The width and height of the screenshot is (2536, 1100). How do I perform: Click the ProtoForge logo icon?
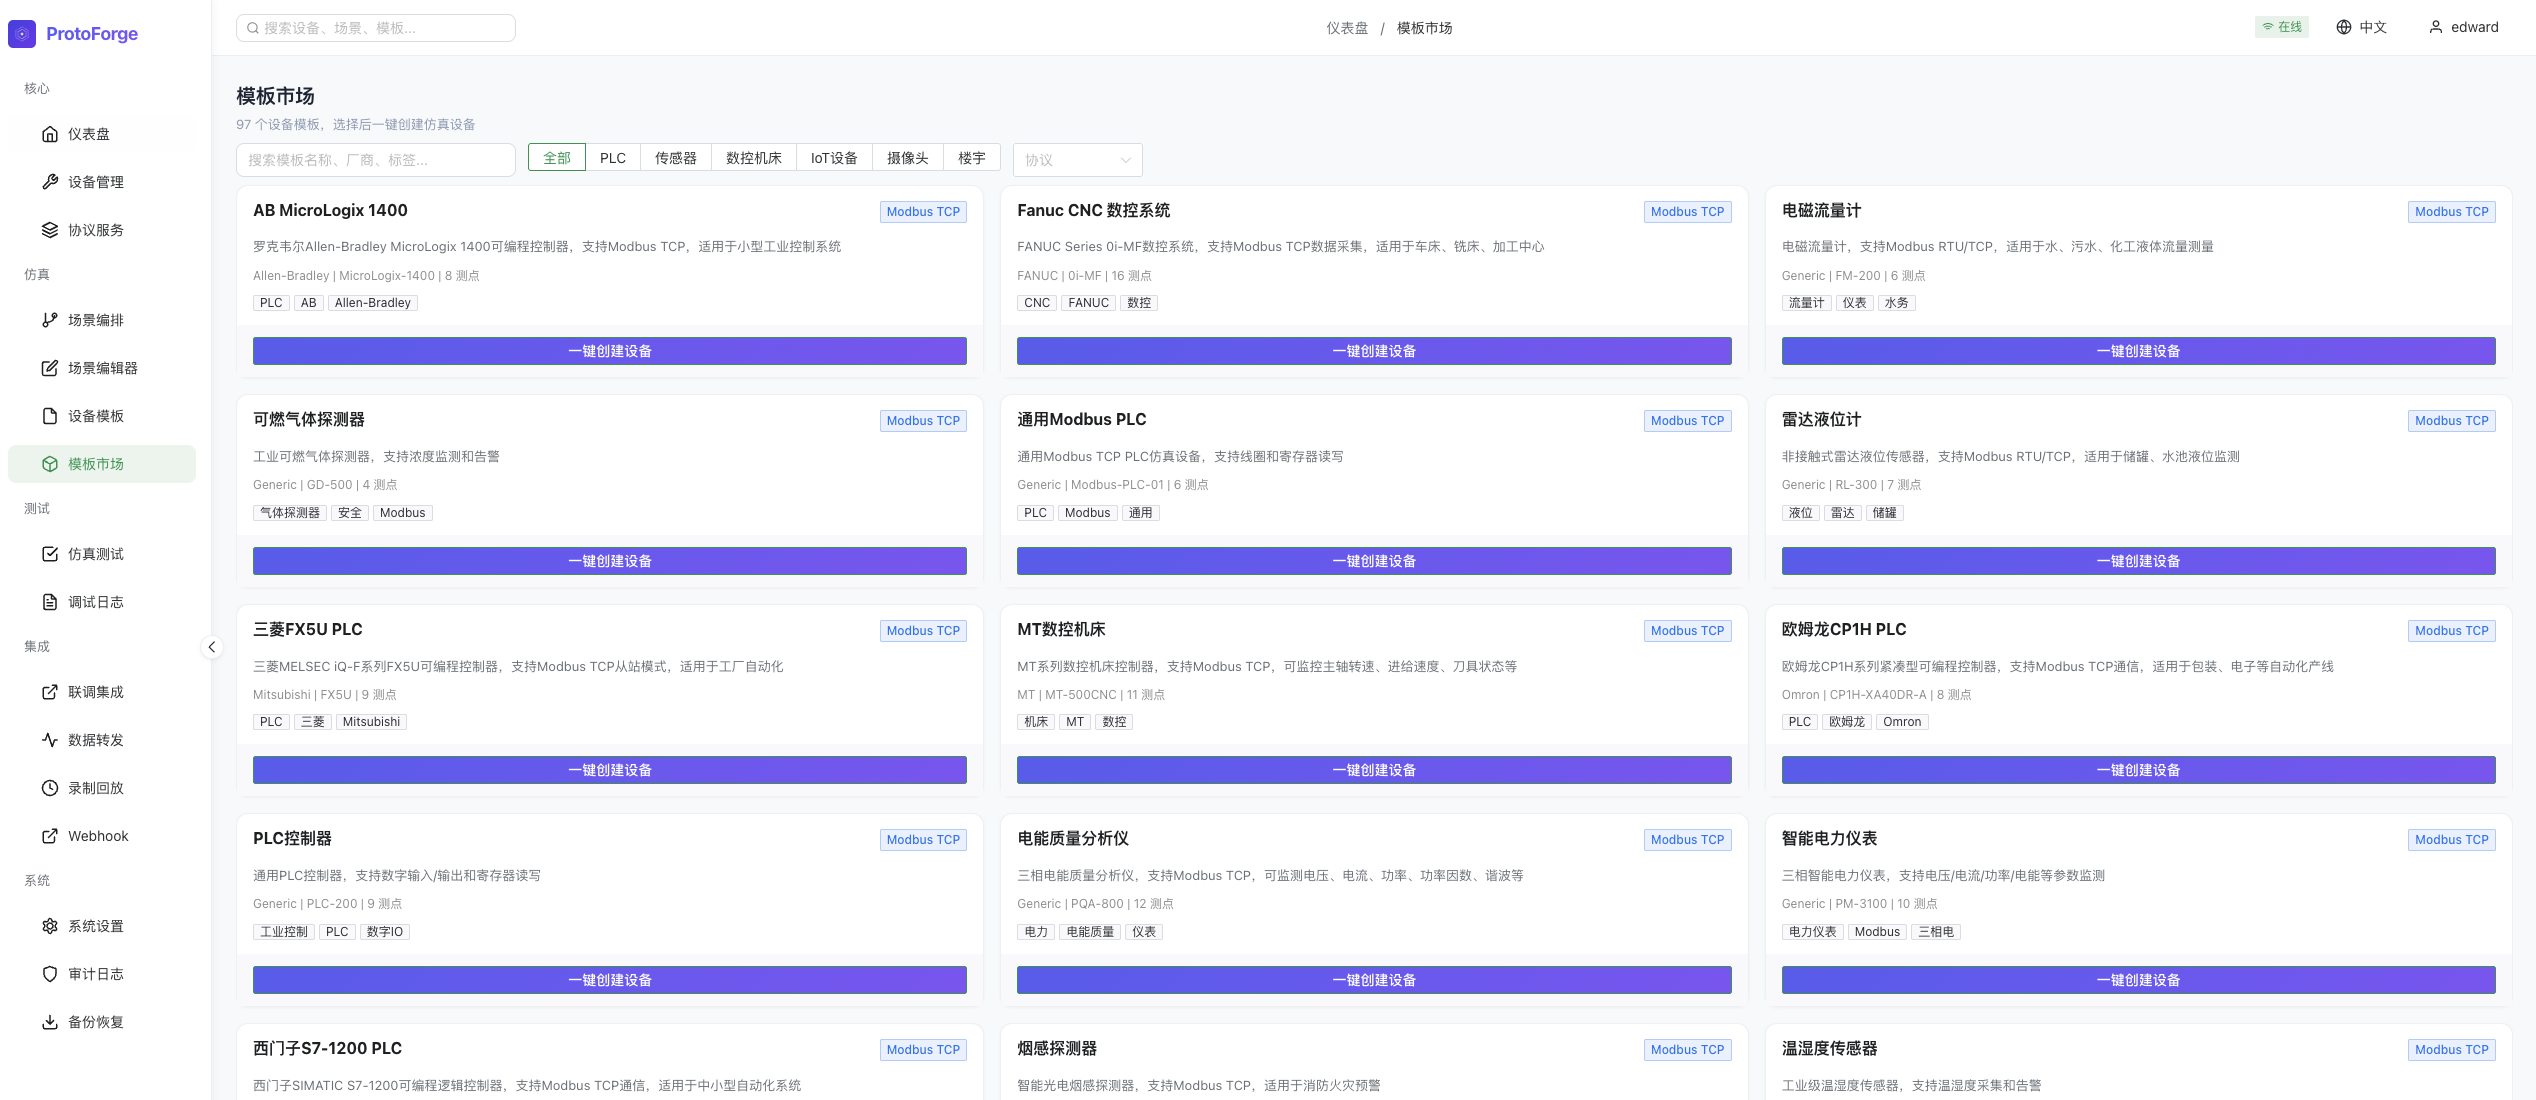(22, 34)
